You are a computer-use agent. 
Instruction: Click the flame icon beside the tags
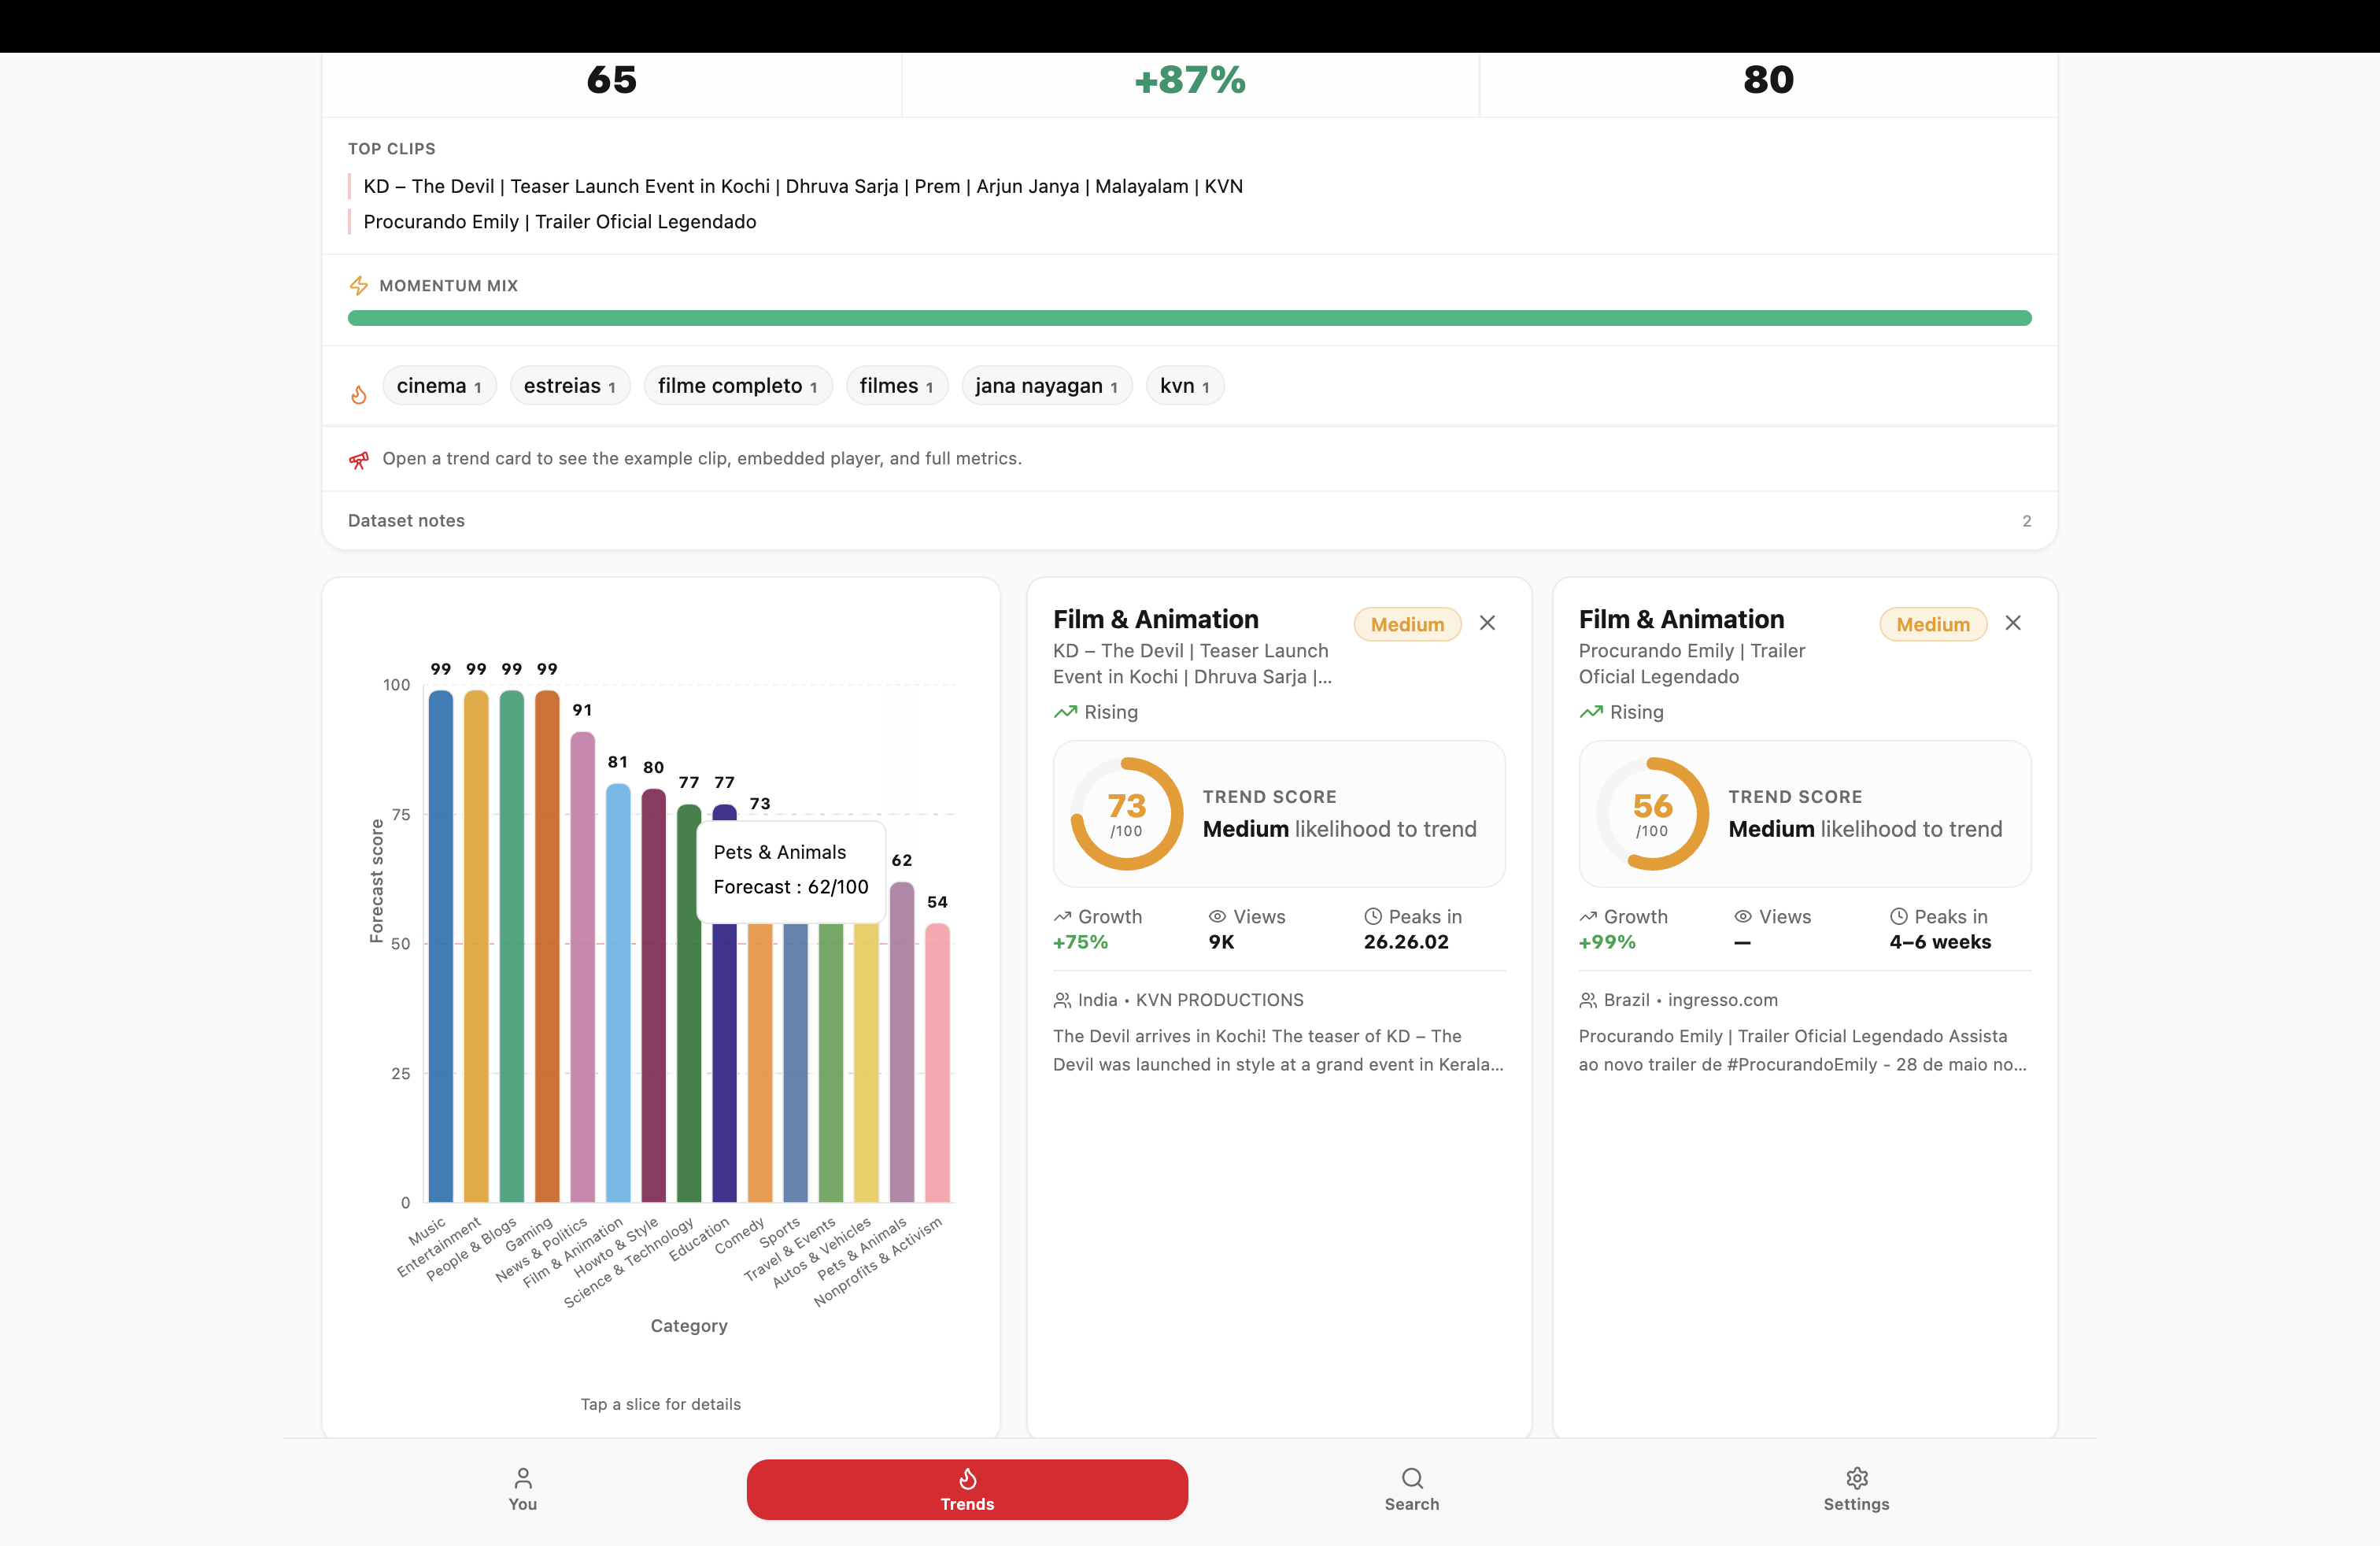pos(359,394)
